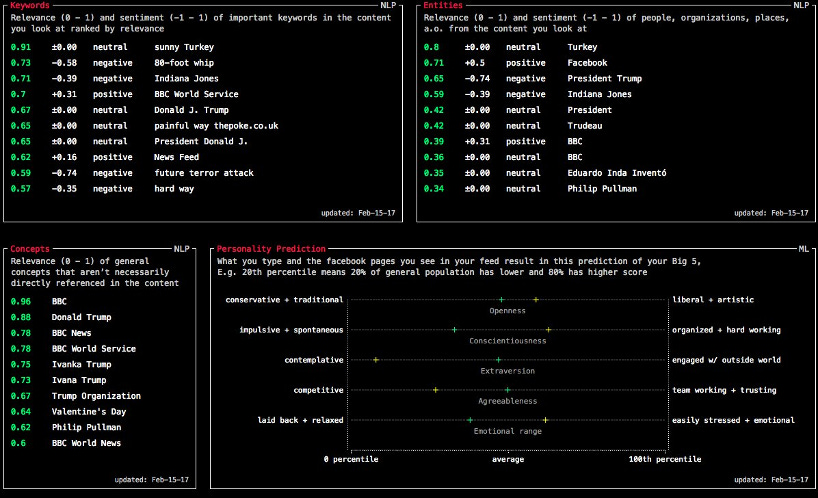Click 'Indiana Jones' in the Entities panel
The width and height of the screenshot is (818, 498).
click(x=599, y=94)
